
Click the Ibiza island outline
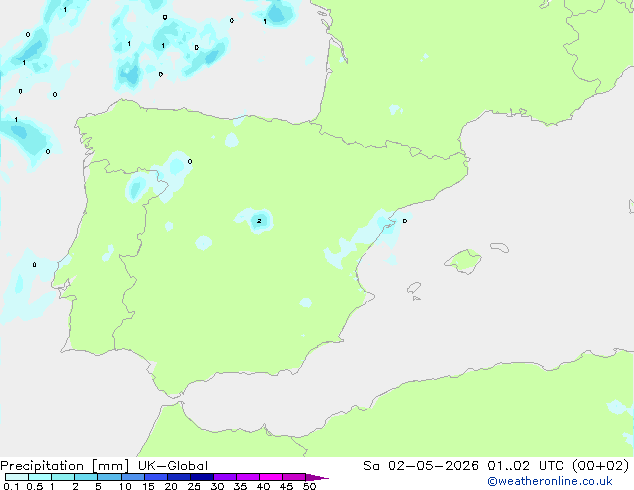pos(414,288)
